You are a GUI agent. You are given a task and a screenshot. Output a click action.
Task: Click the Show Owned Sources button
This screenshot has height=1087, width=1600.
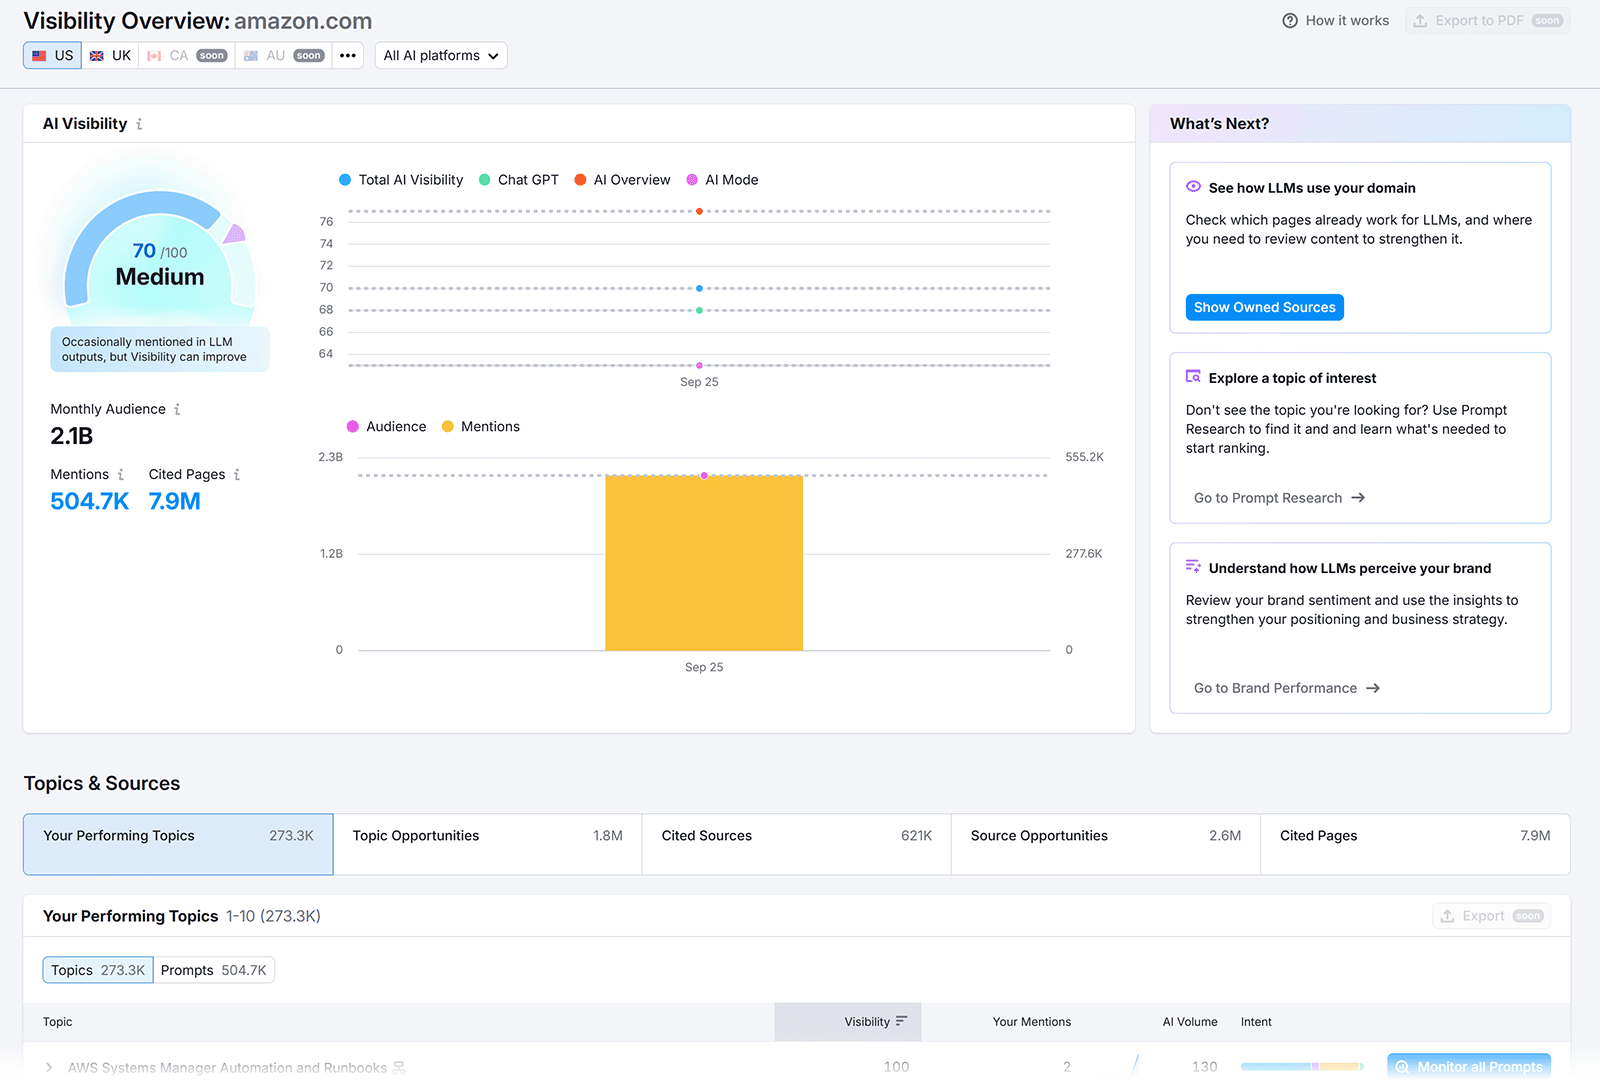(x=1264, y=307)
